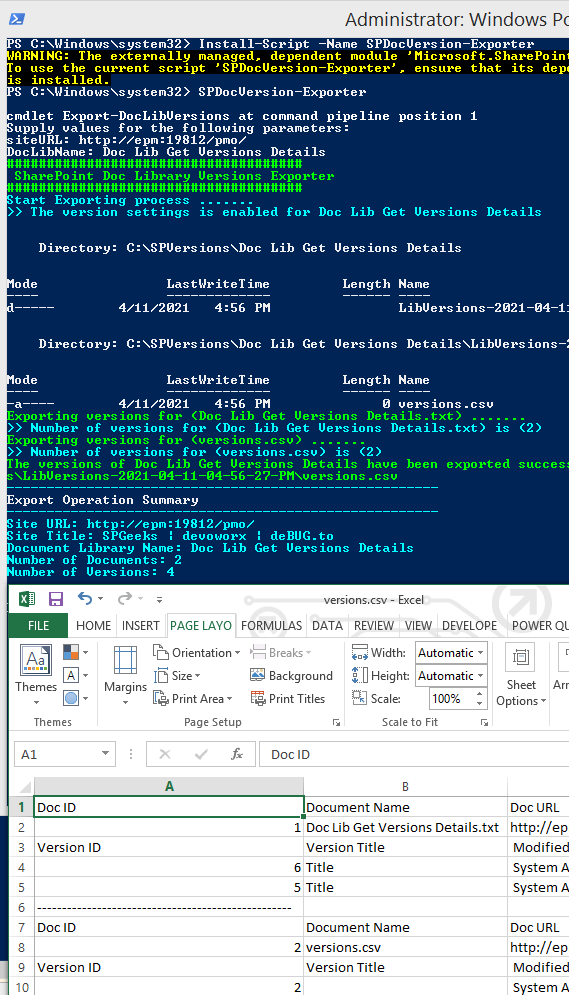This screenshot has height=995, width=569.
Task: Click the Scale 100% input field
Action: 450,699
